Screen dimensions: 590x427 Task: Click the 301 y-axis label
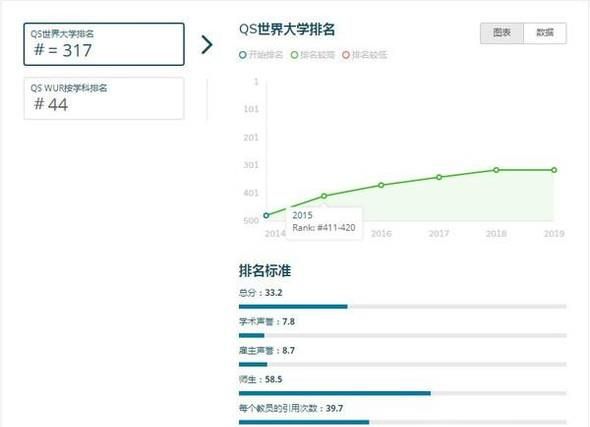point(251,165)
